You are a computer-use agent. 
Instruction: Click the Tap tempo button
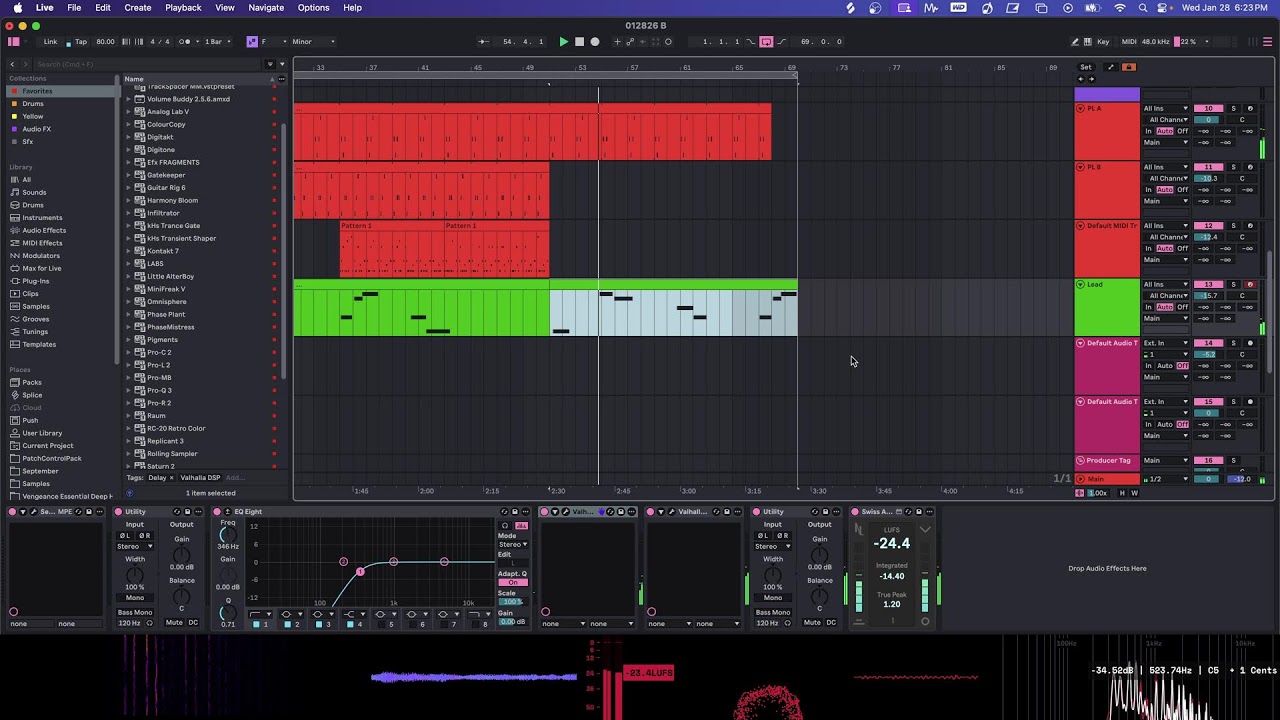(79, 42)
